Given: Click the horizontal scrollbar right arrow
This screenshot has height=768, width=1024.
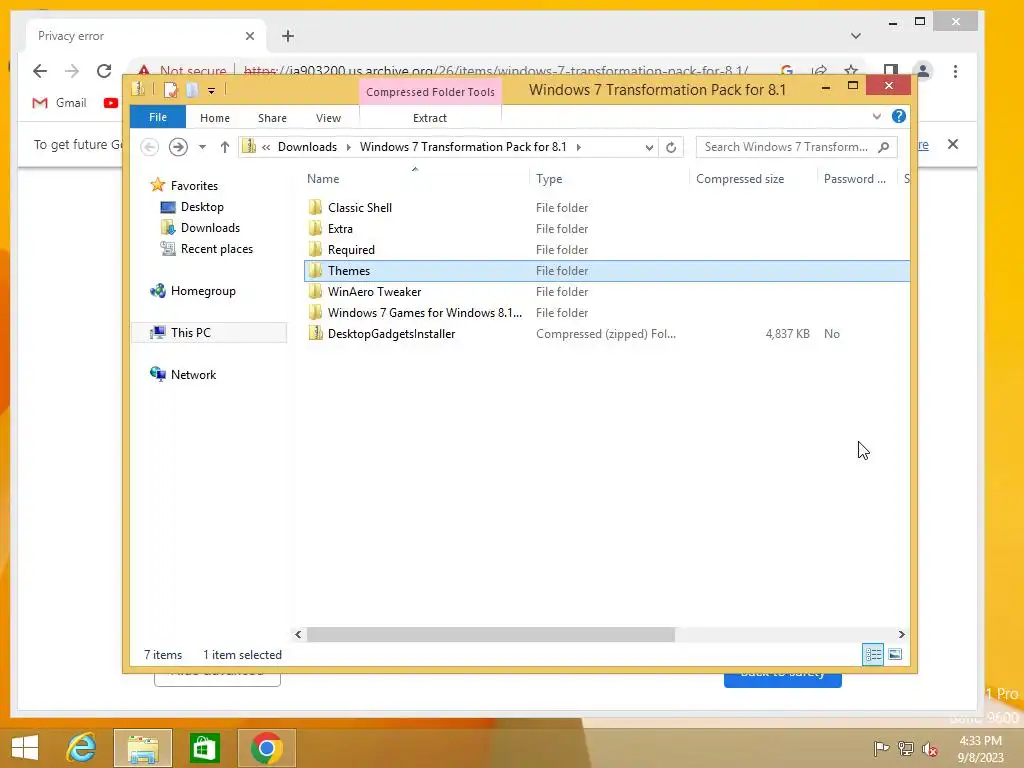Looking at the screenshot, I should 901,634.
